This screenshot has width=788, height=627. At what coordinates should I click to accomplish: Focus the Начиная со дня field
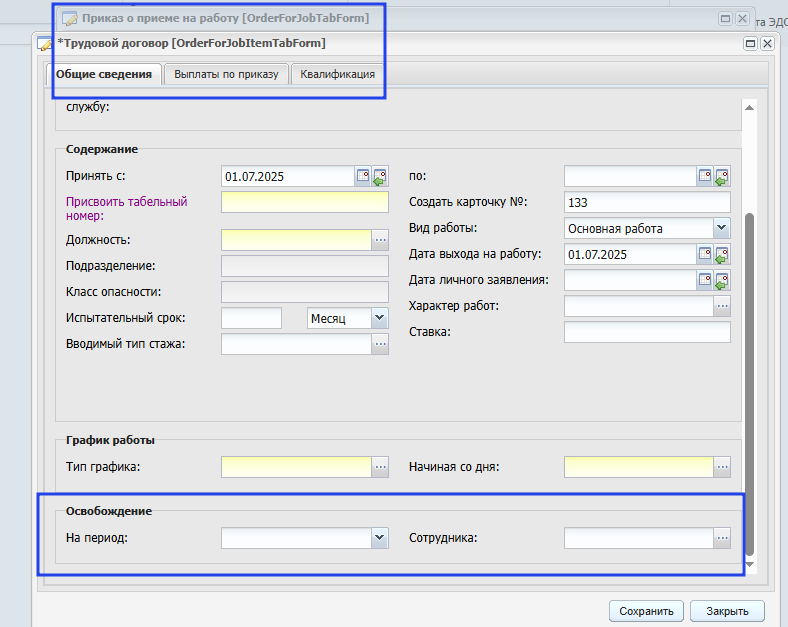pos(639,467)
